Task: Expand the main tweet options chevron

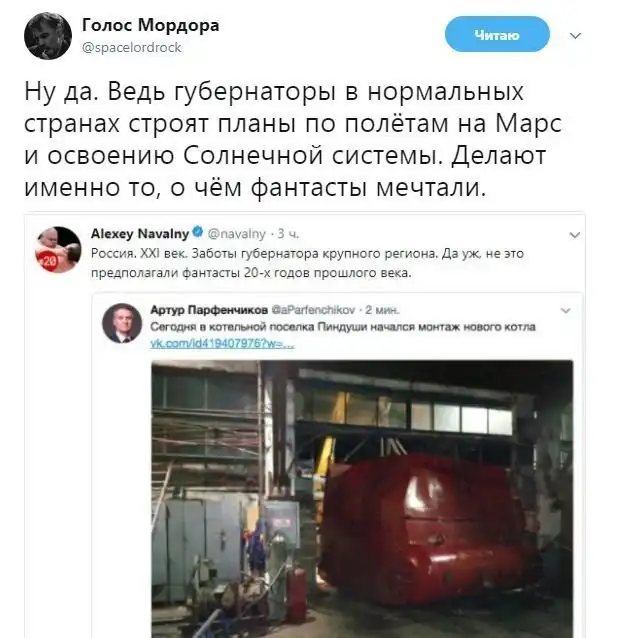Action: coord(575,36)
